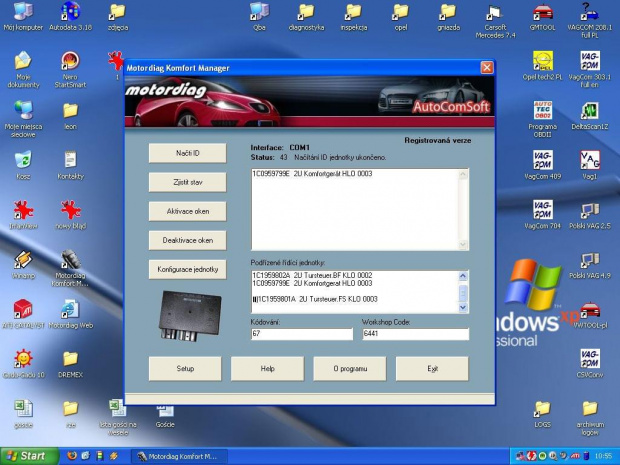
Task: Launch VAGCOM 208.1 full PL
Action: (590, 21)
